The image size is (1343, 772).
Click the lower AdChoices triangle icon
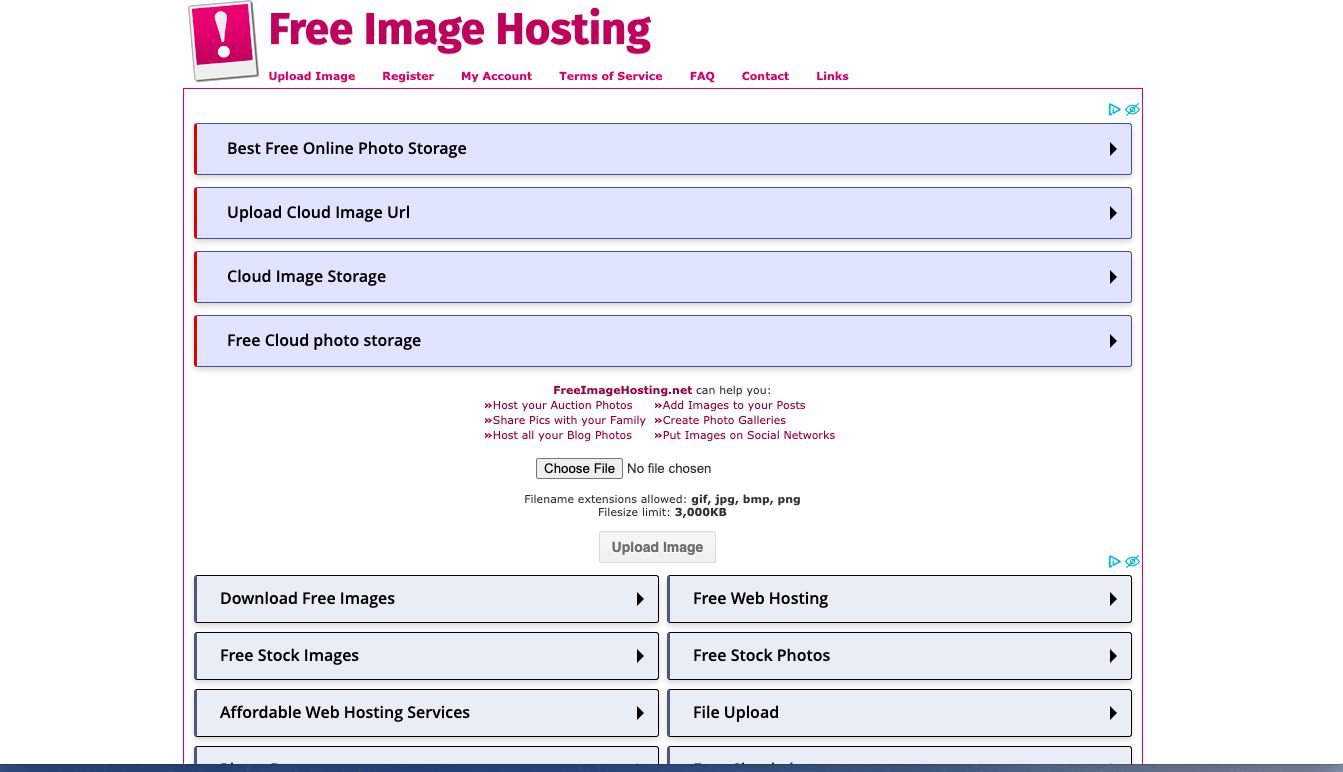pyautogui.click(x=1115, y=562)
